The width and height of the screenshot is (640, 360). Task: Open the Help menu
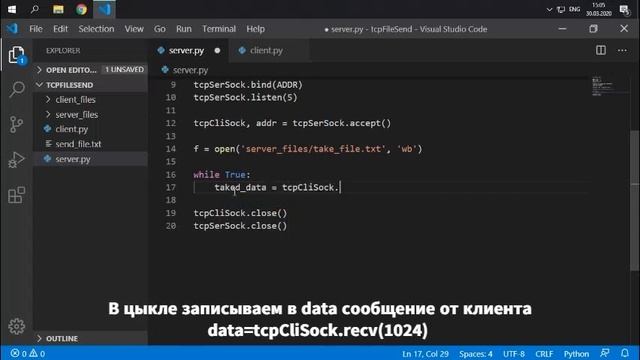(x=256, y=29)
